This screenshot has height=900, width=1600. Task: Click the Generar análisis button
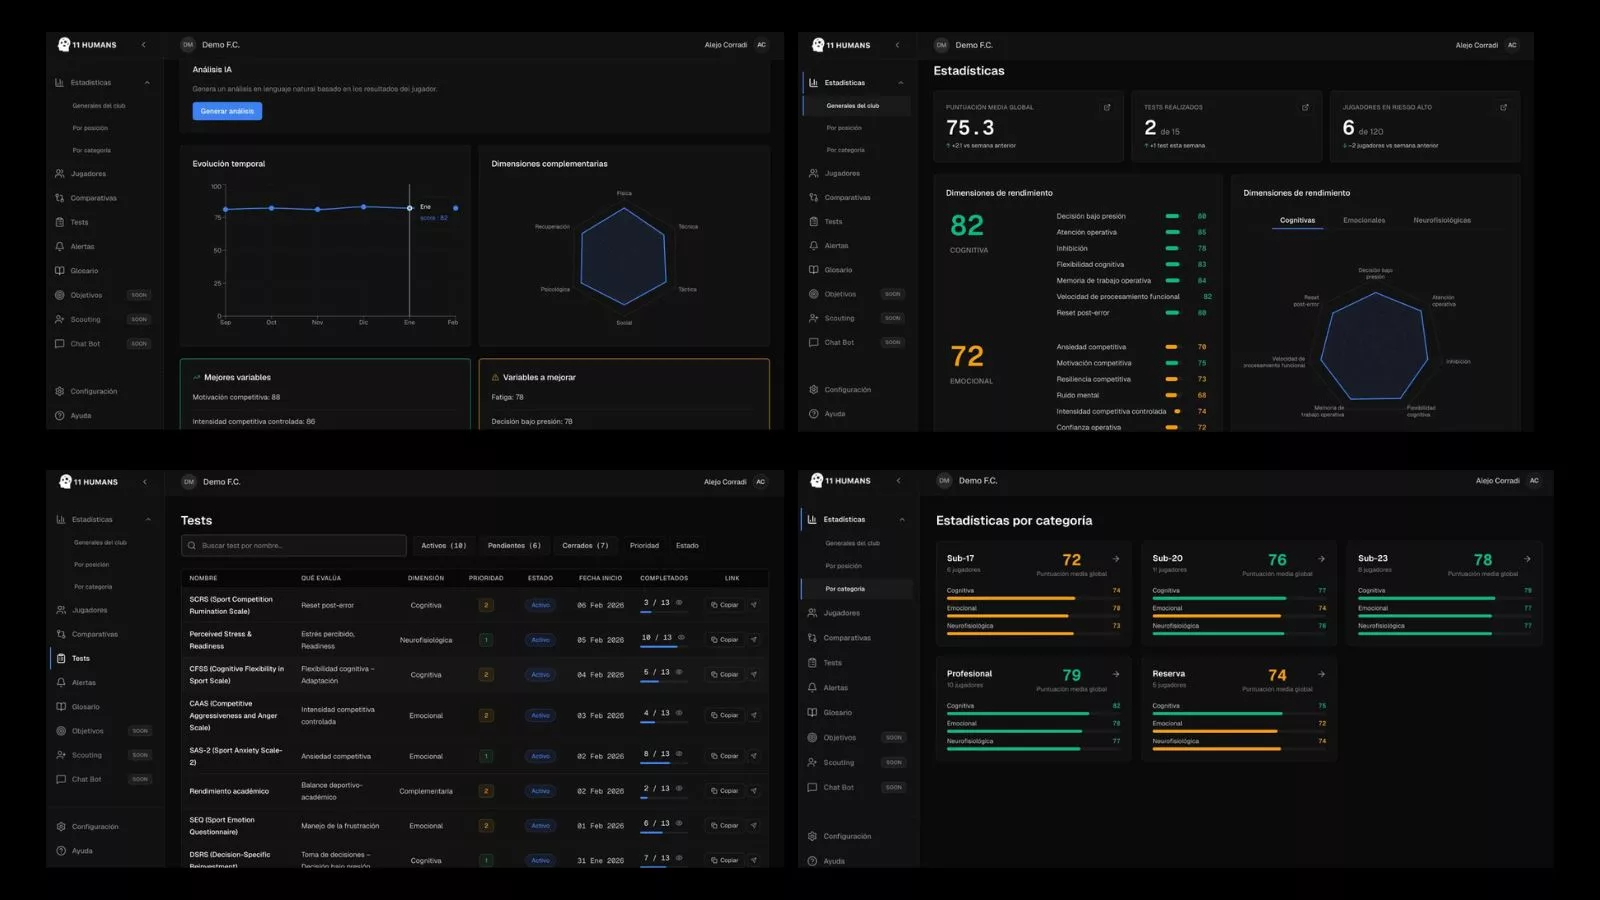pyautogui.click(x=227, y=111)
